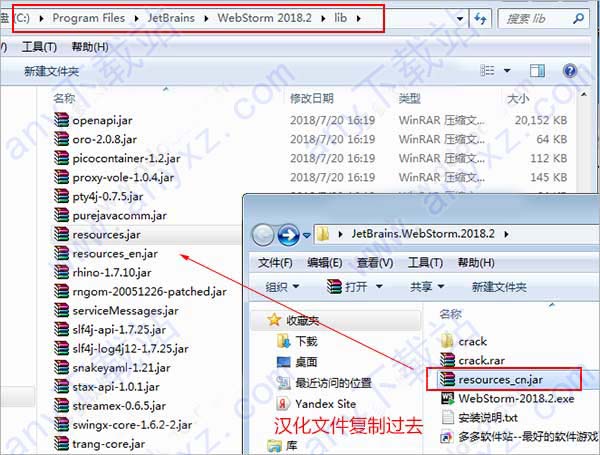This screenshot has width=600, height=455.
Task: Click WebStorm 2018.2 in the address path
Action: pos(264,18)
